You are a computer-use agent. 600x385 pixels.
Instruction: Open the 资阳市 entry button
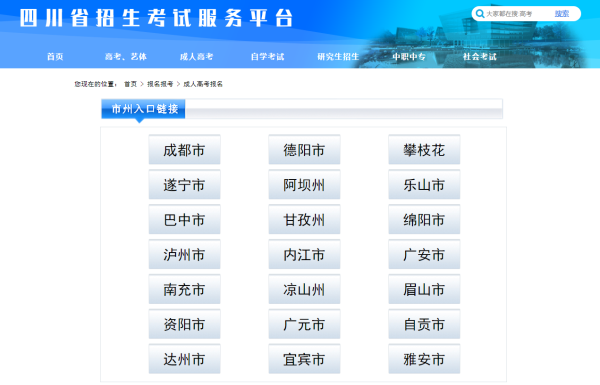coord(184,324)
